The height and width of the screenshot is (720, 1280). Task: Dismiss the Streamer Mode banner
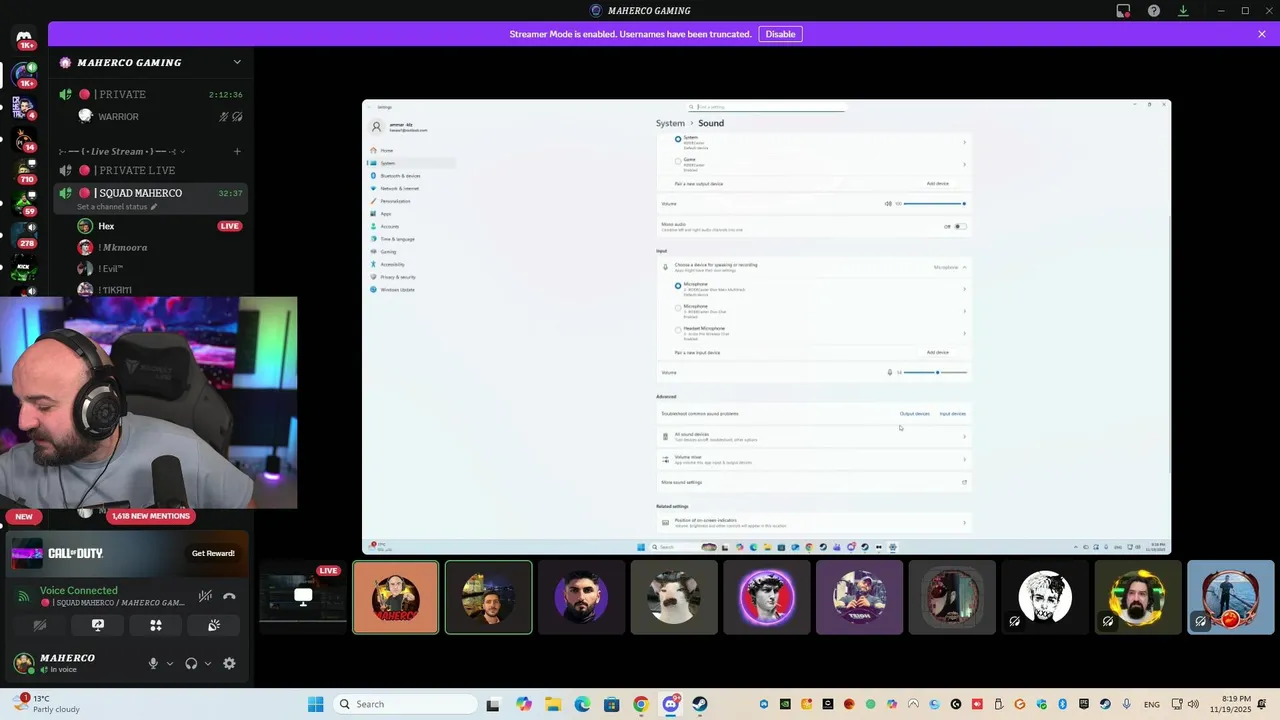click(x=1262, y=34)
